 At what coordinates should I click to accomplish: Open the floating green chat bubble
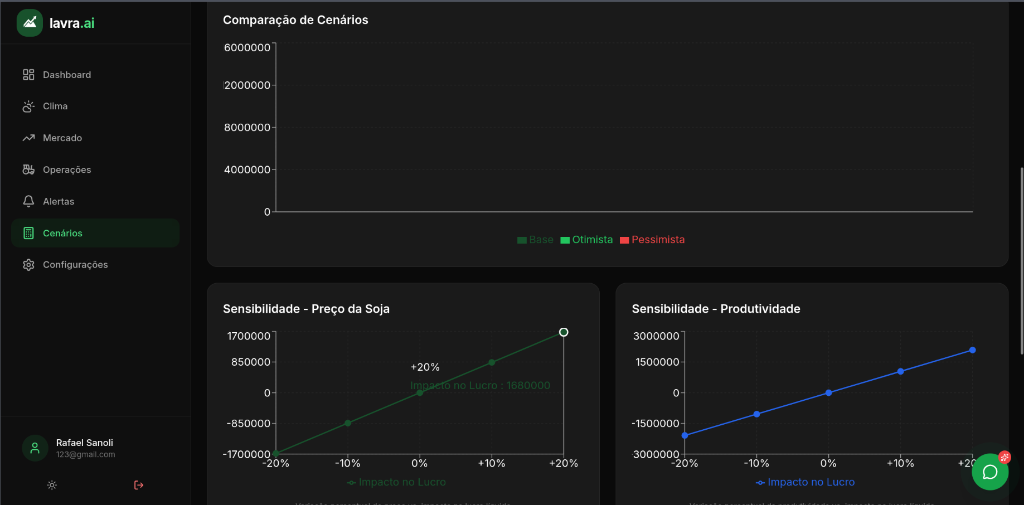tap(990, 472)
